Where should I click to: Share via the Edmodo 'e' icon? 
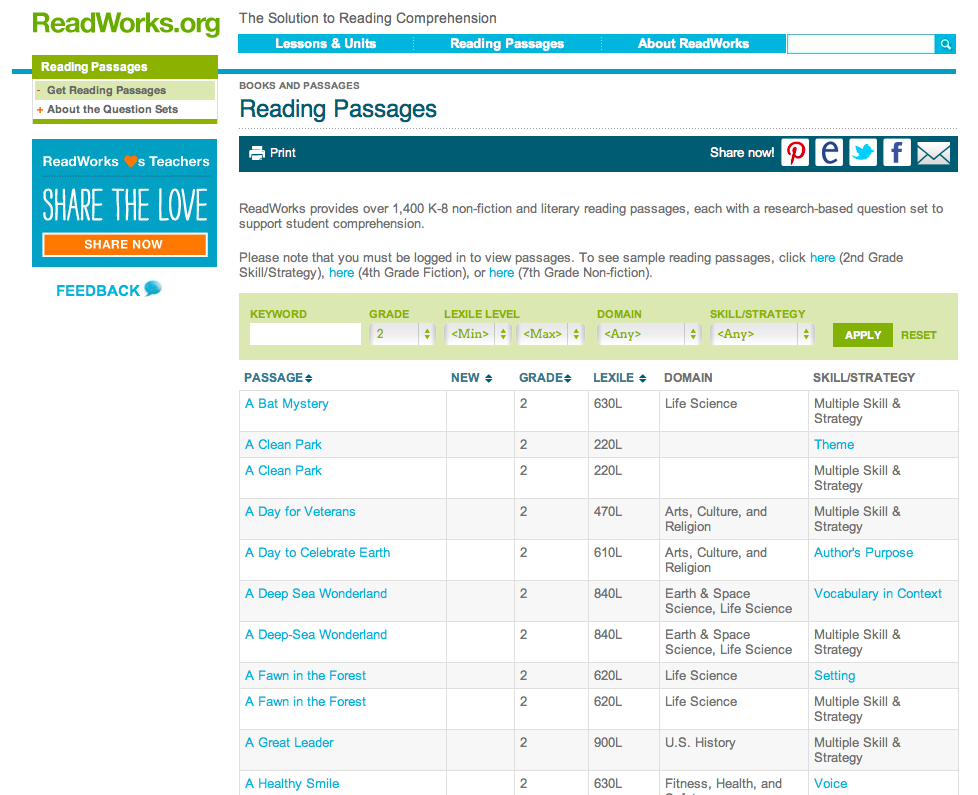coord(829,153)
